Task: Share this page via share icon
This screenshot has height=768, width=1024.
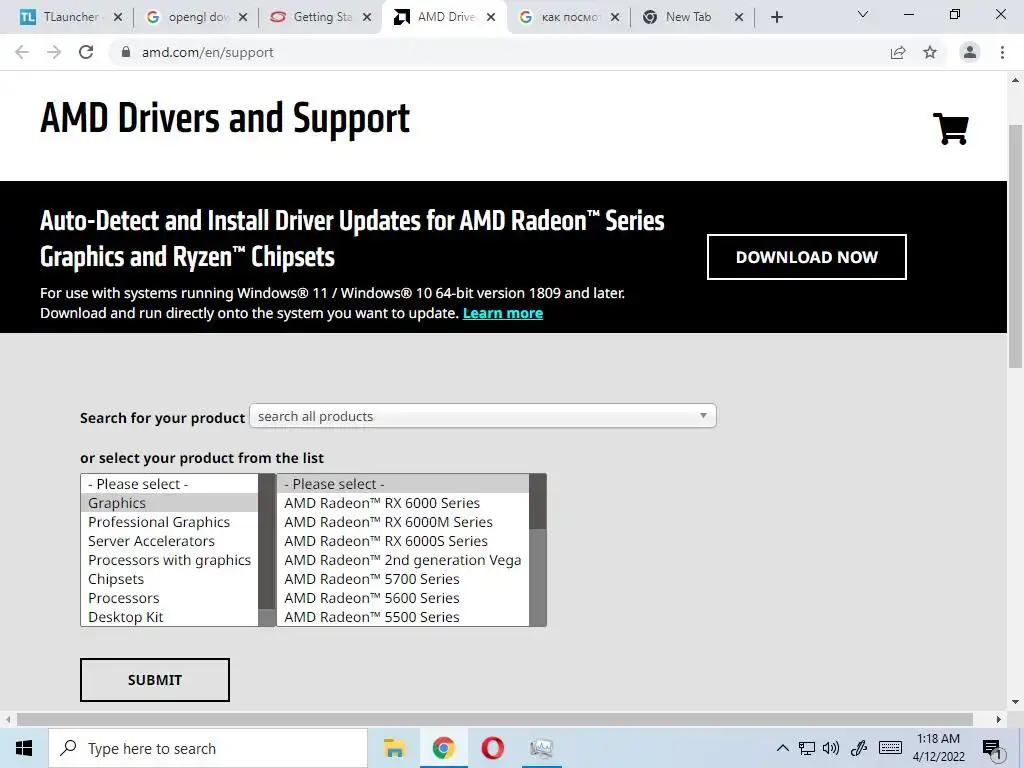Action: coord(898,52)
